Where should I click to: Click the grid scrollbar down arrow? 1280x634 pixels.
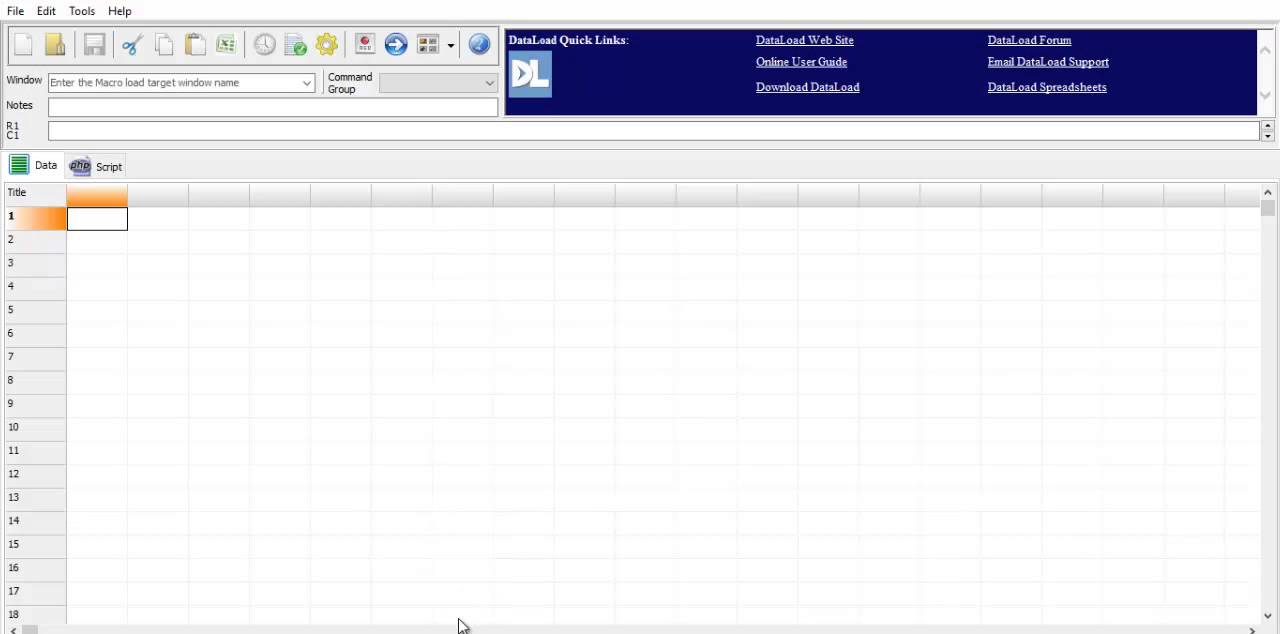1268,616
